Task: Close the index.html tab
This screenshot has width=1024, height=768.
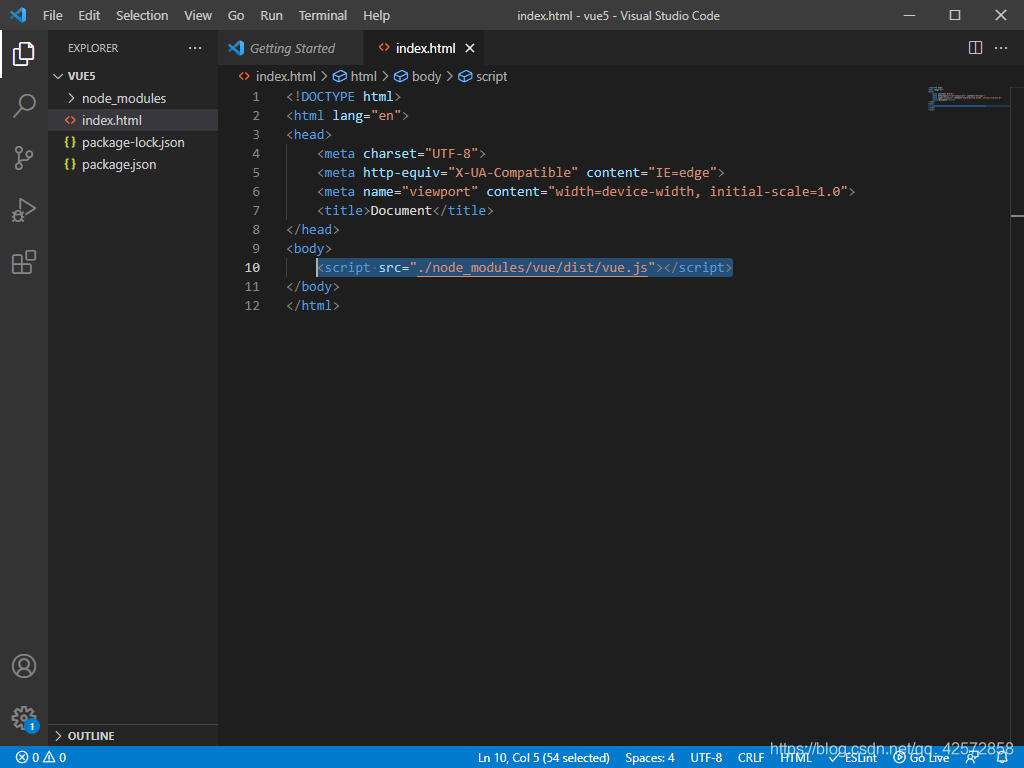Action: [470, 48]
